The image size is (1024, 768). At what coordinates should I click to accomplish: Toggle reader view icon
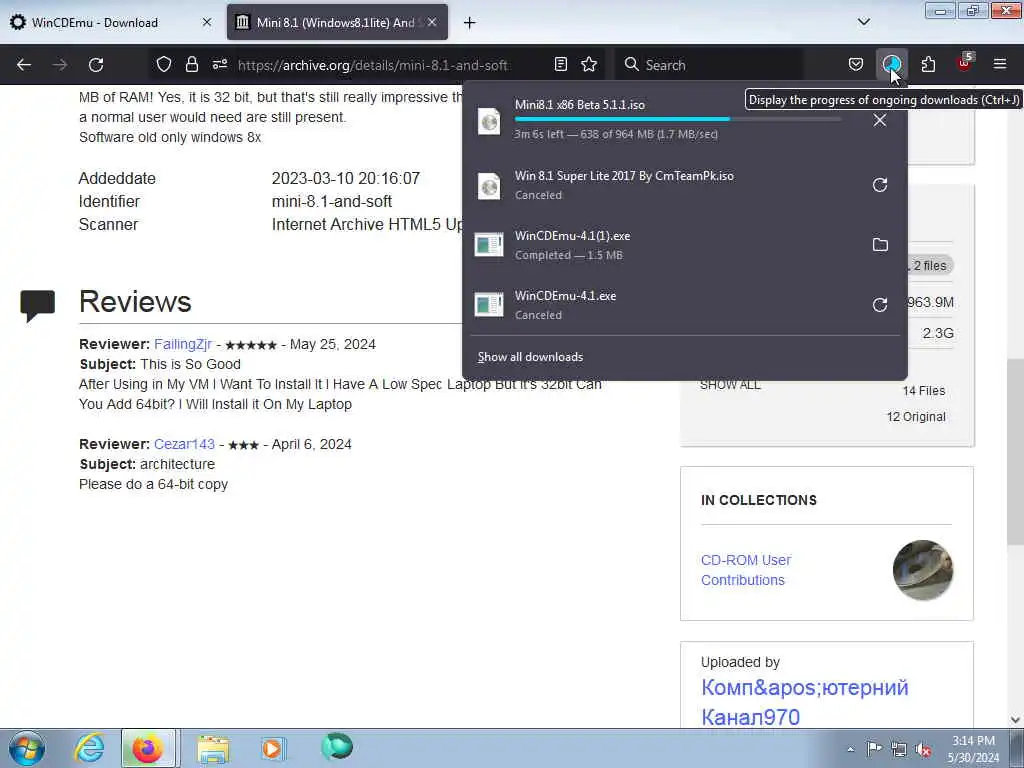click(560, 64)
